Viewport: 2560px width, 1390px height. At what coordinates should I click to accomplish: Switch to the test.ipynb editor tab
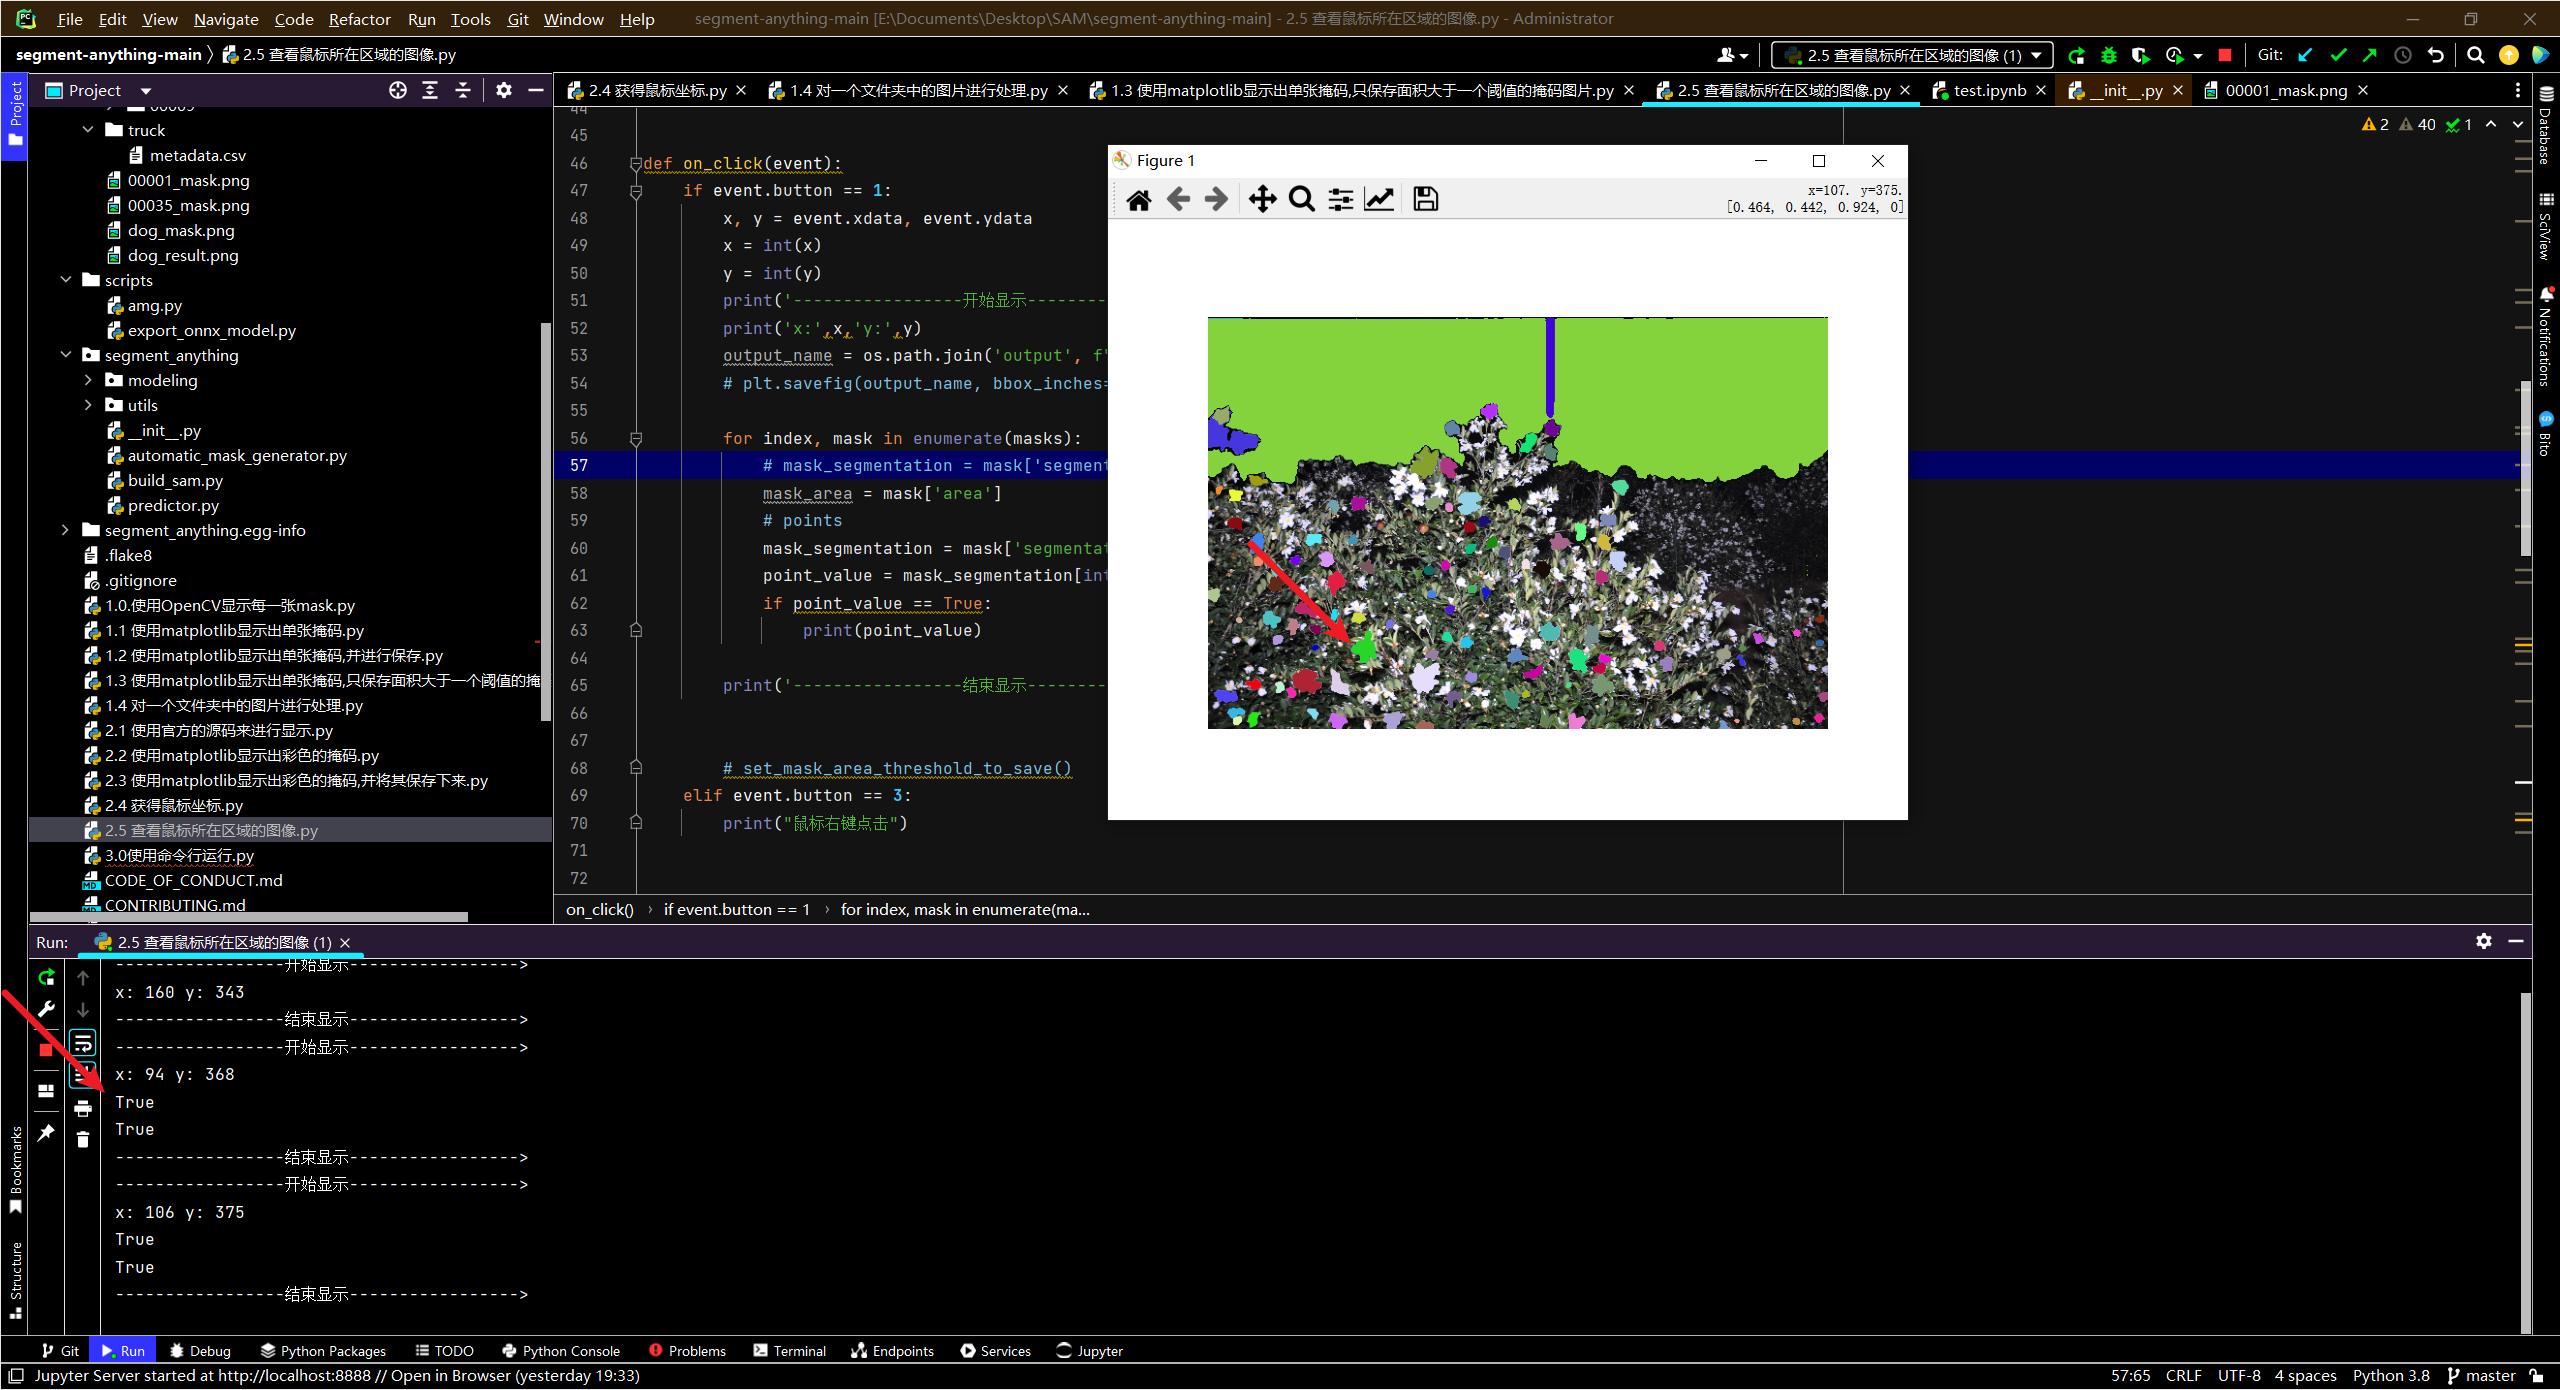1988,90
